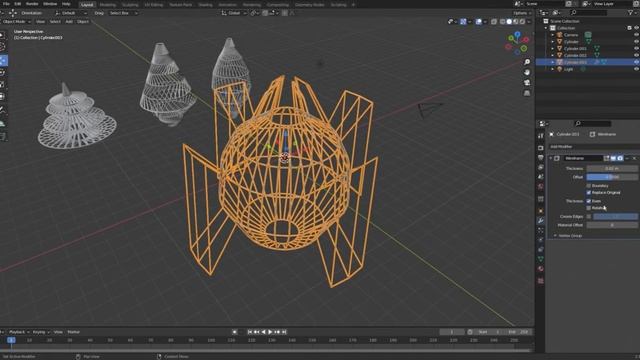Hide Camera with its eye icon
Screen dimensions: 640x360
(636, 35)
